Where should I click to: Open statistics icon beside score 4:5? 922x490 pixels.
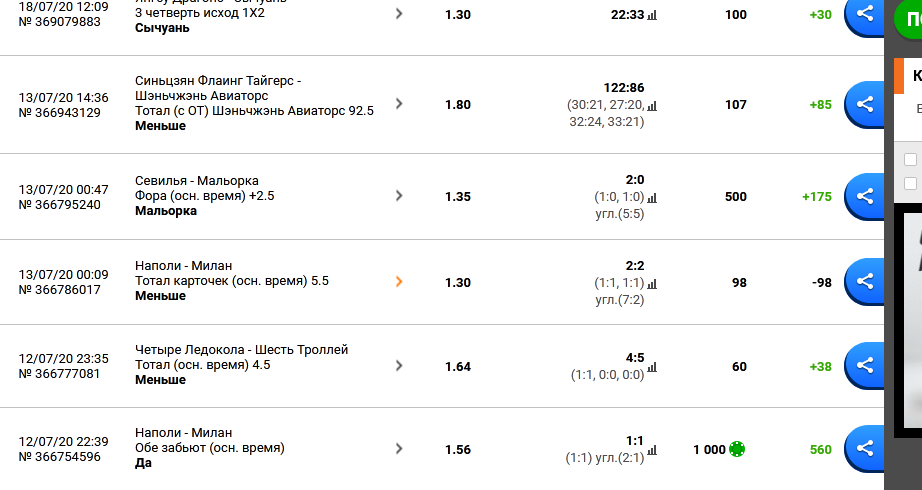(652, 368)
